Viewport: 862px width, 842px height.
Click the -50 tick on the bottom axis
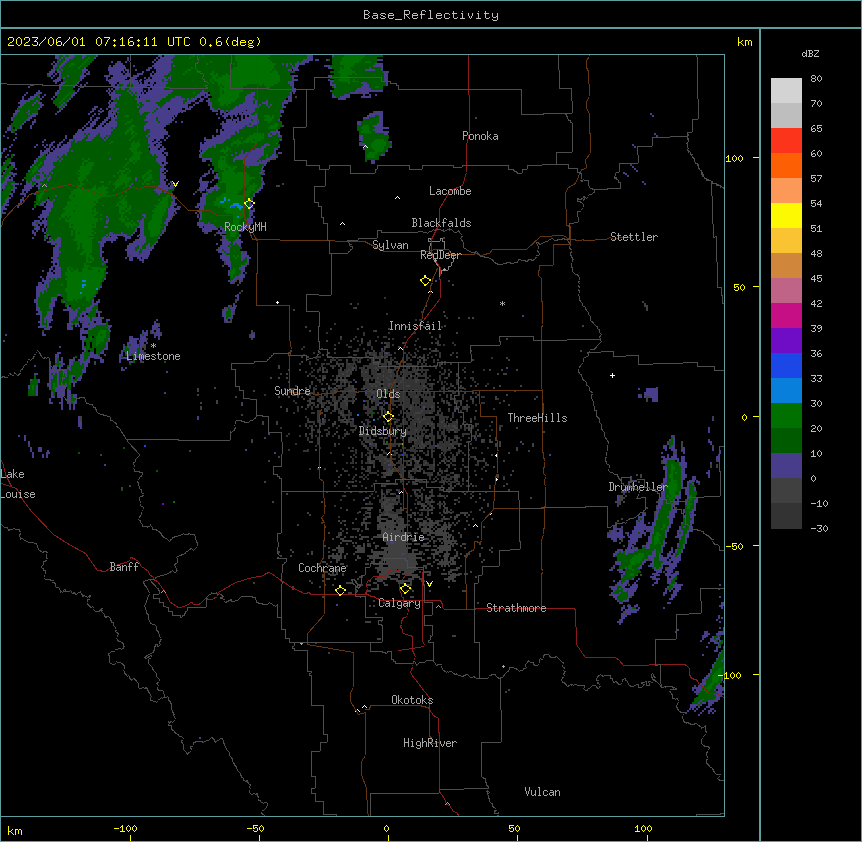click(255, 828)
